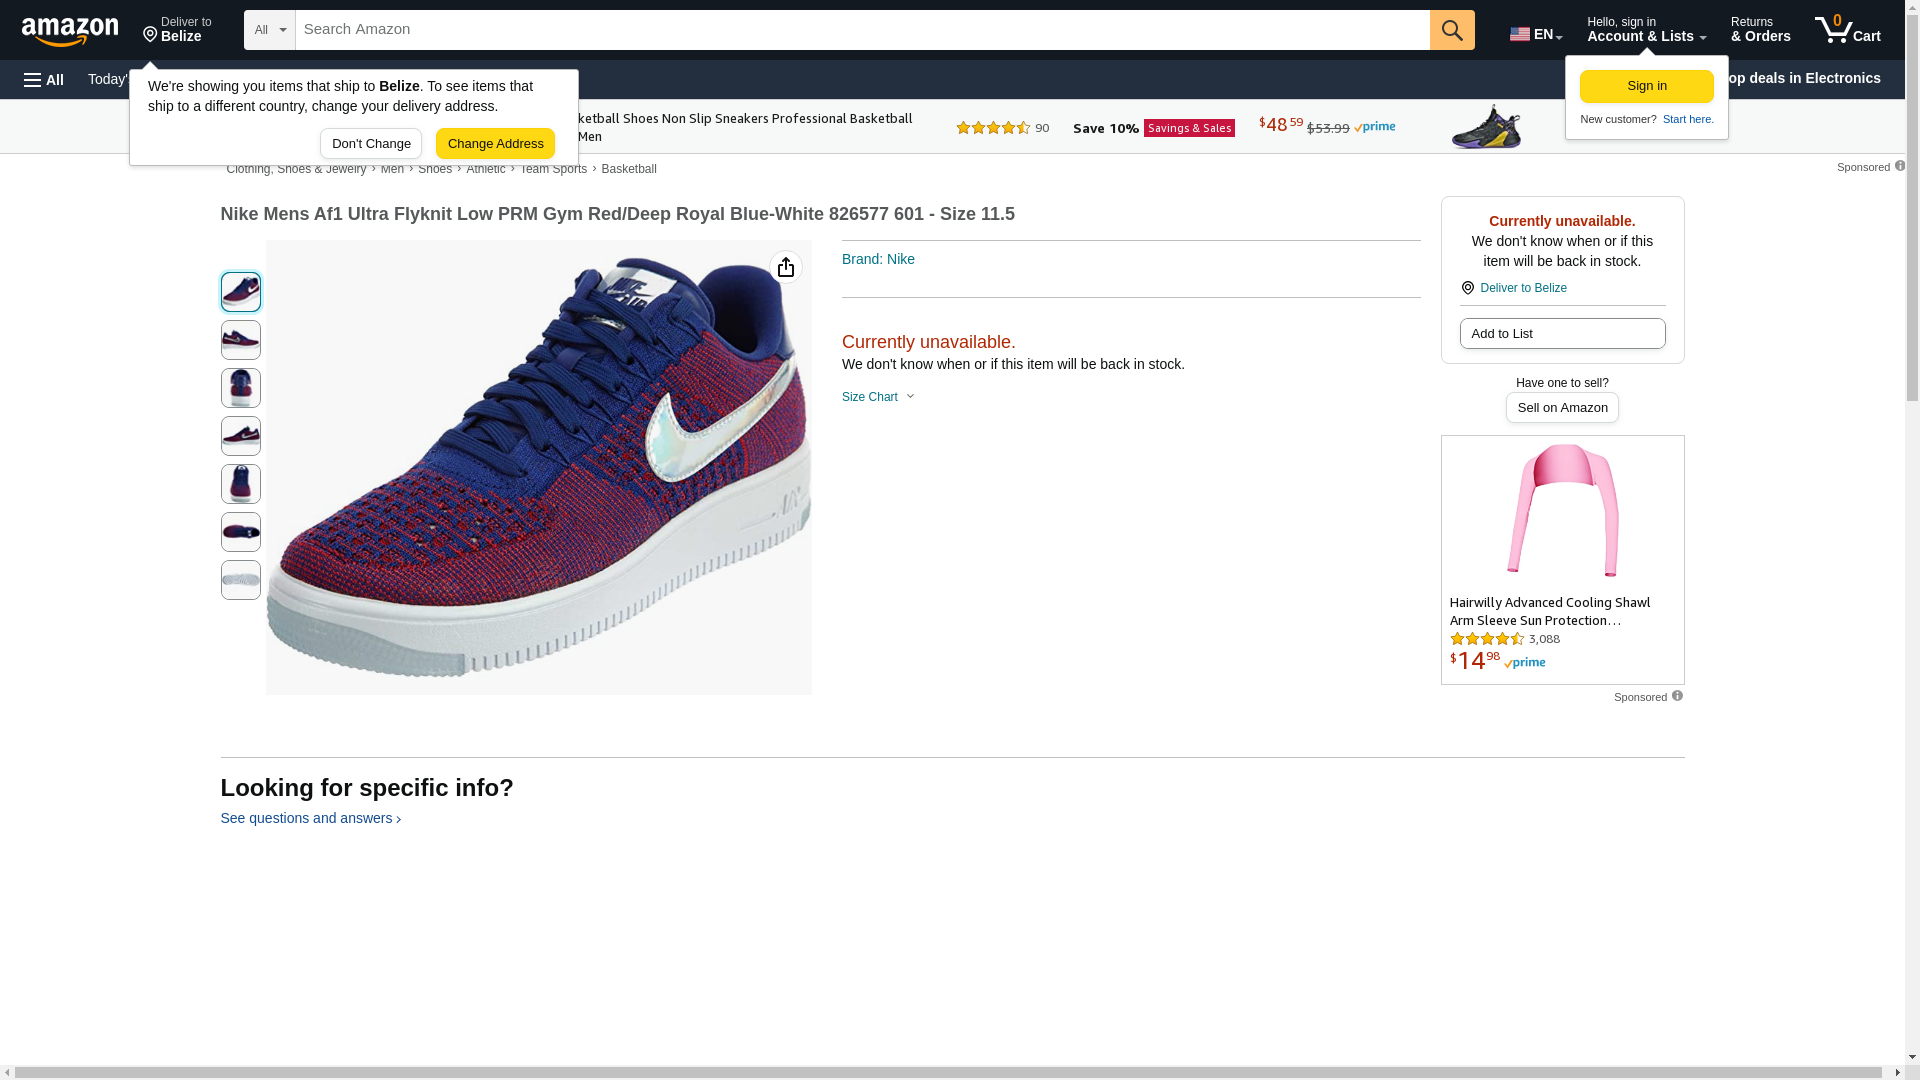
Task: Open the search category All dropdown
Action: 269,30
